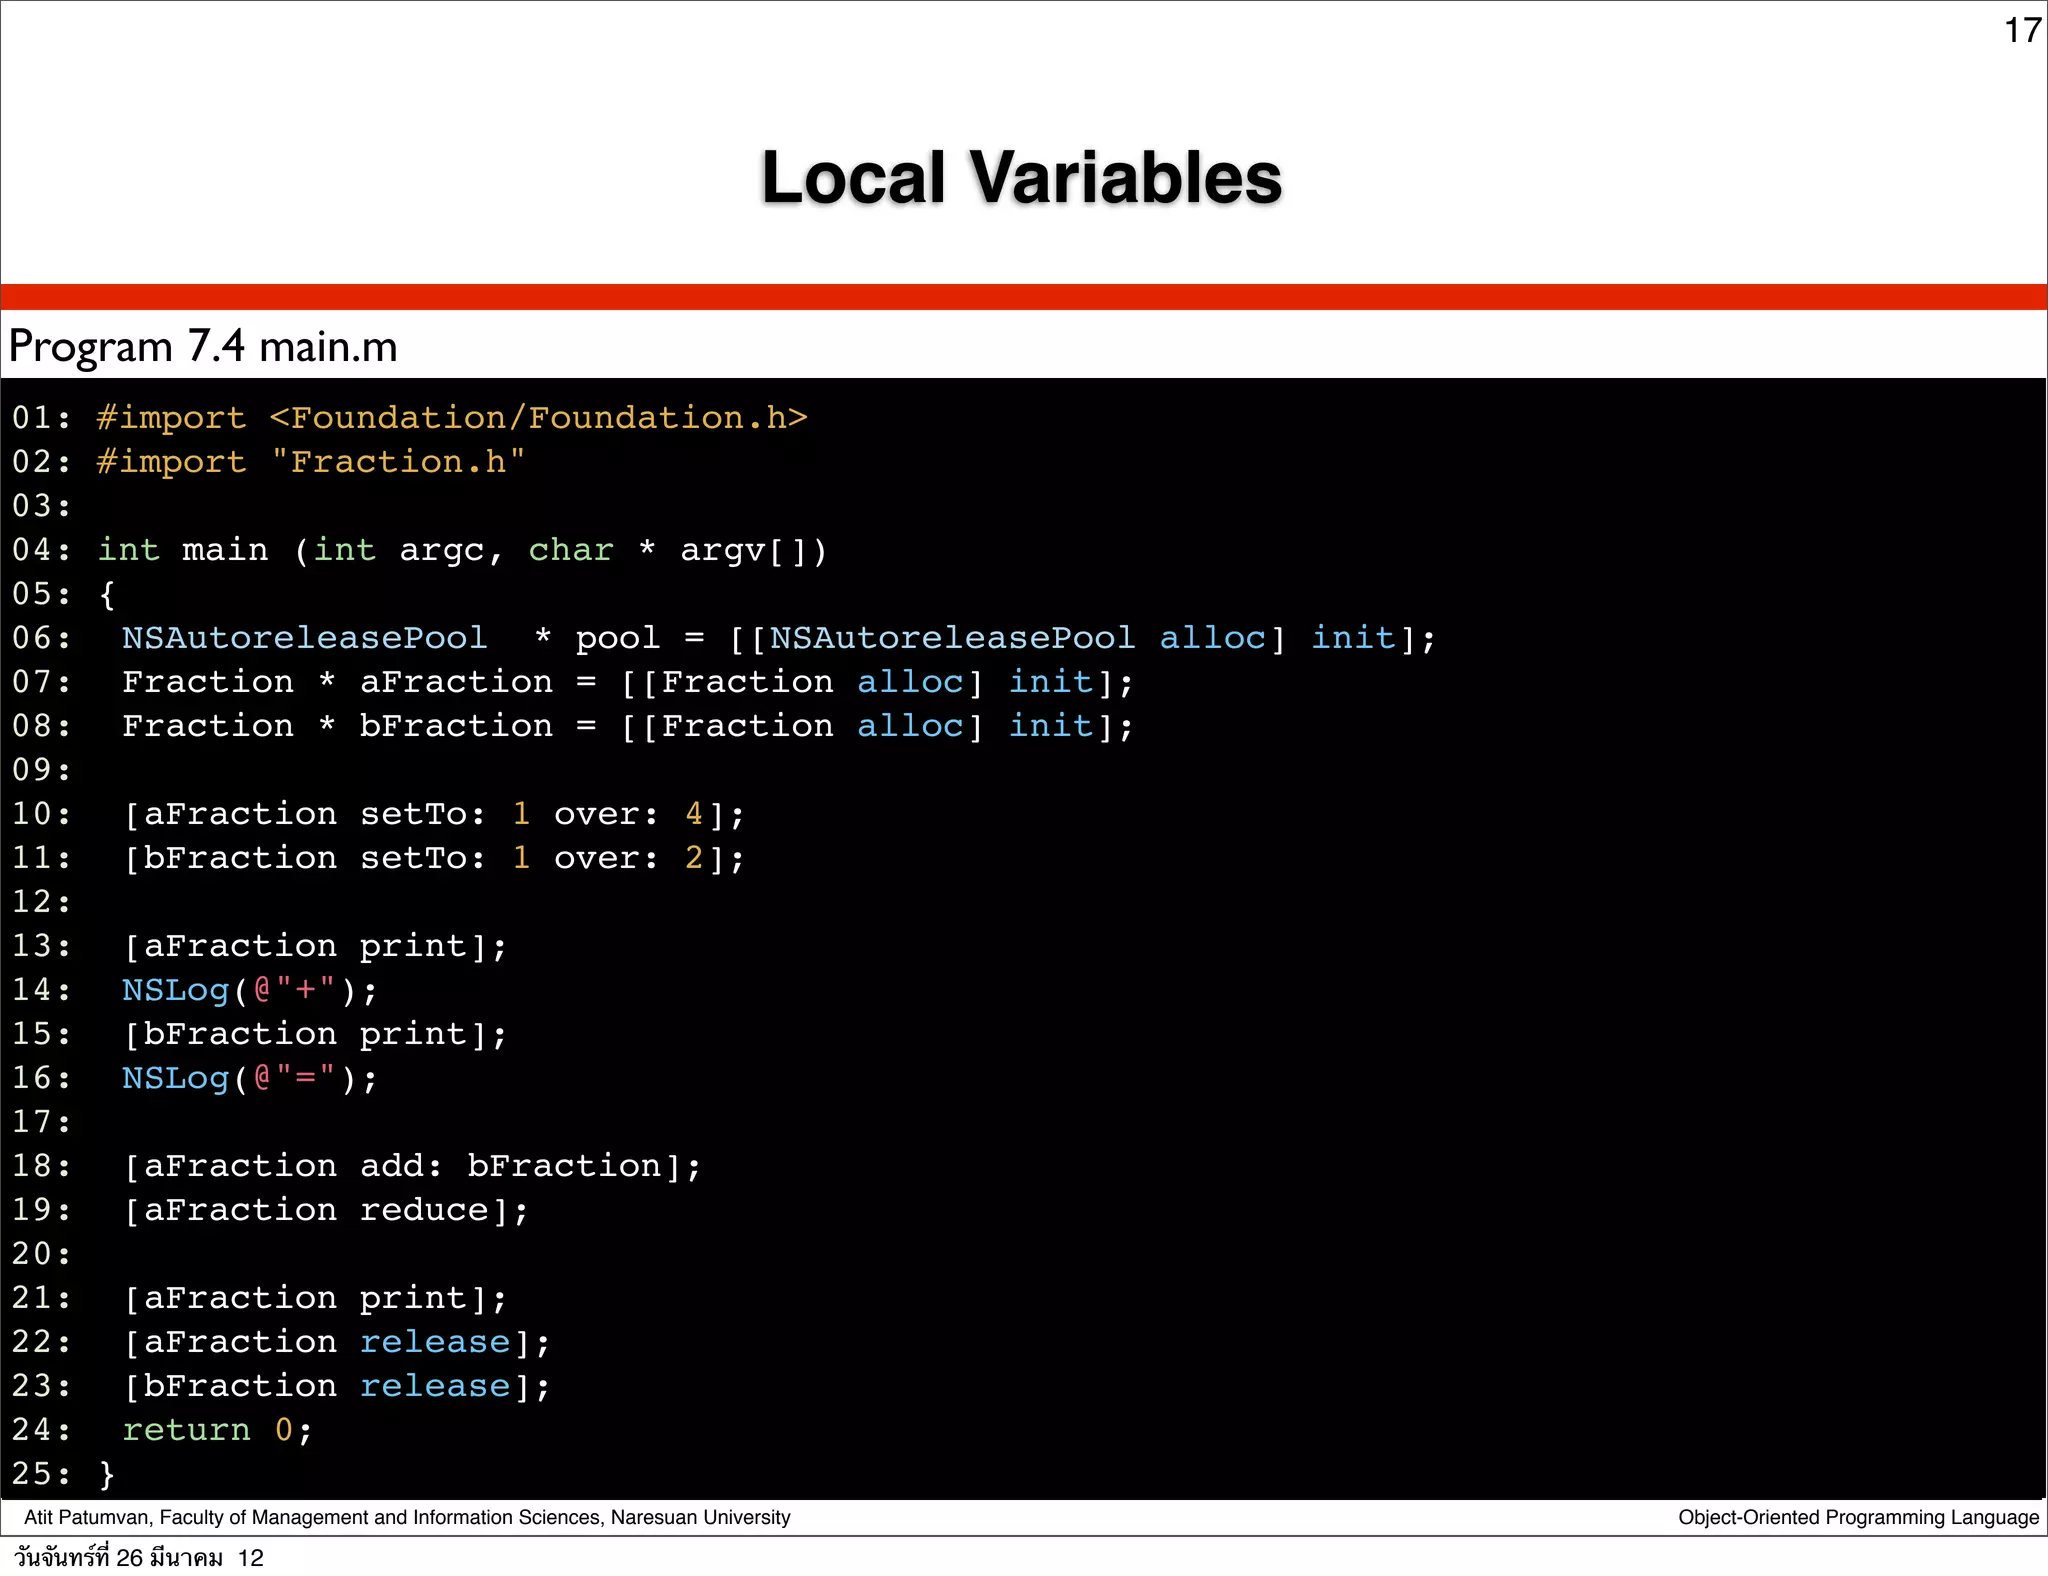Click the red horizontal divider bar
Image resolution: width=2048 pixels, height=1576 pixels.
tap(1024, 297)
